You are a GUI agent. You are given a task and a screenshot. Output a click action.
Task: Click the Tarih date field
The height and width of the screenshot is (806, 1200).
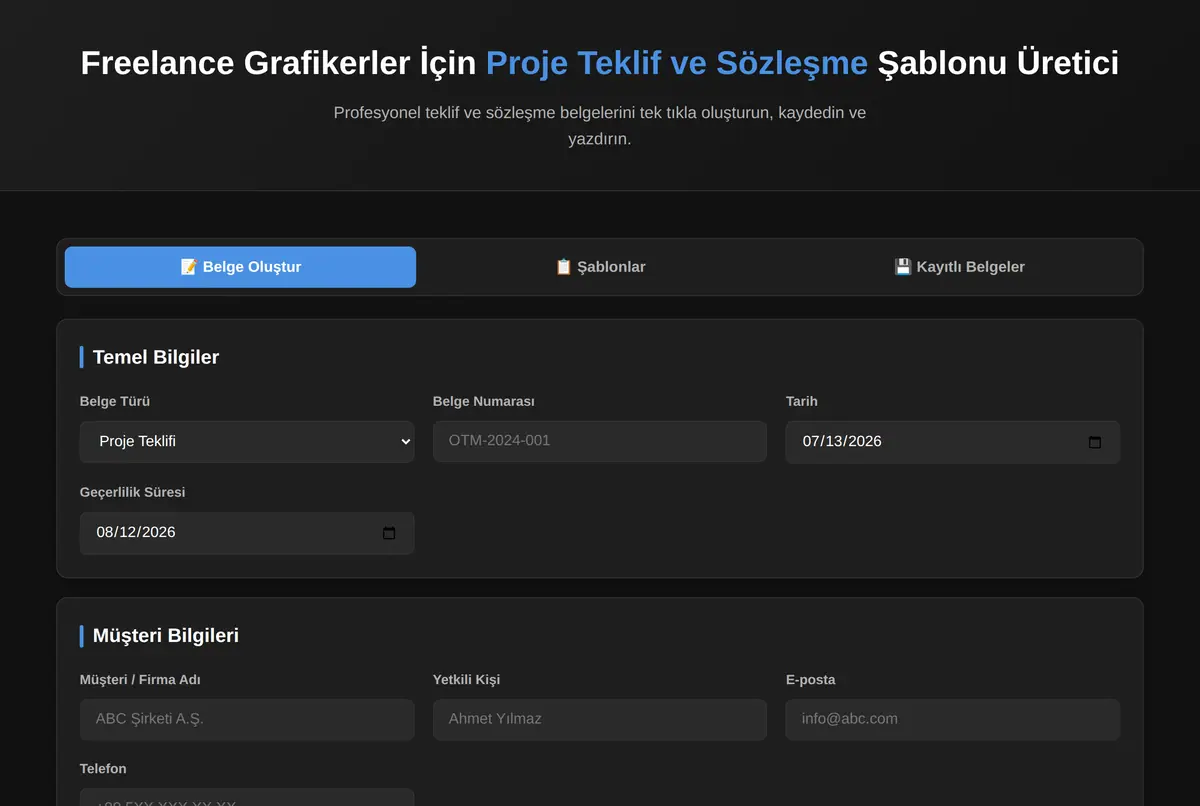[x=953, y=441]
